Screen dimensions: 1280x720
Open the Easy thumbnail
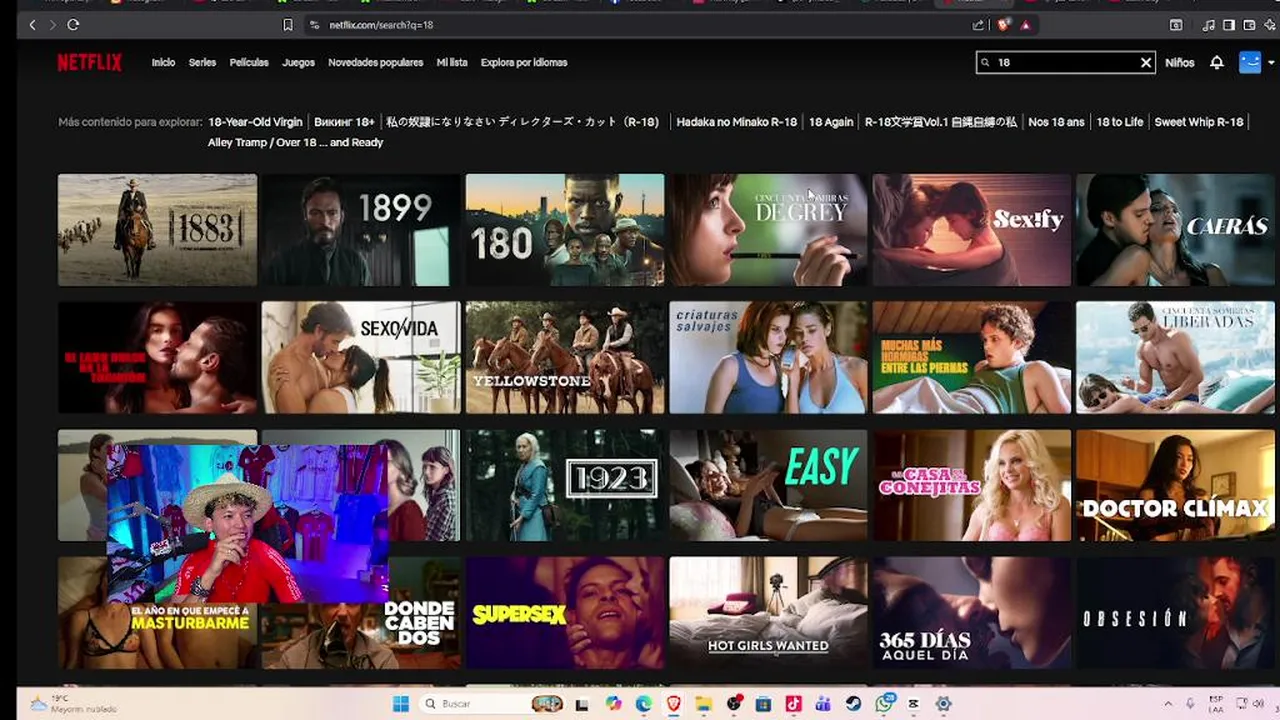[x=768, y=485]
